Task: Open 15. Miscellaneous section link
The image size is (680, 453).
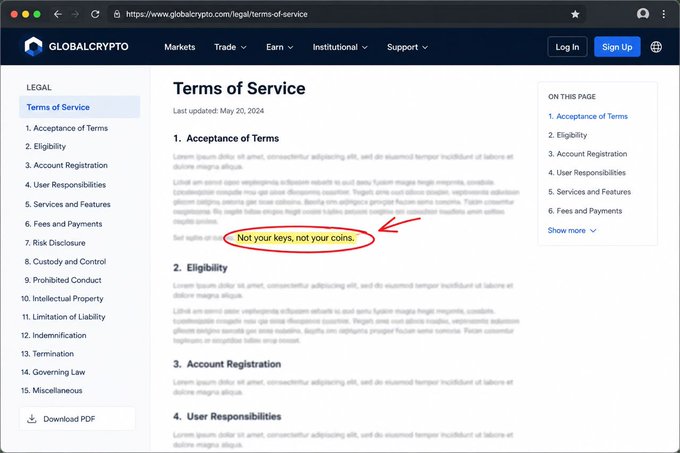Action: pyautogui.click(x=52, y=390)
